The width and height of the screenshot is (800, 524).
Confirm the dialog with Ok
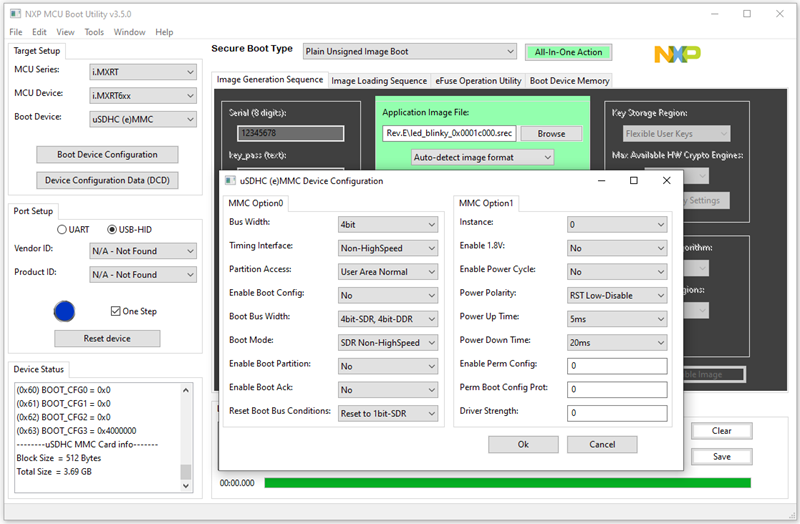[x=523, y=444]
